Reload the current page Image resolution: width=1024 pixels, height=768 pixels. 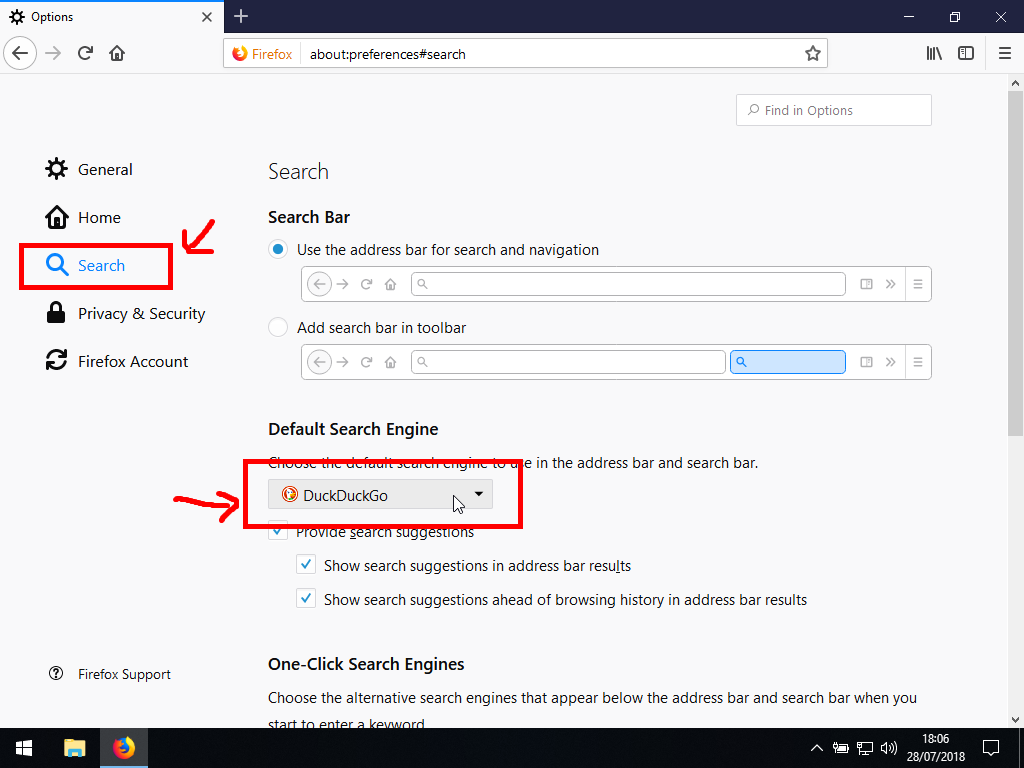tap(85, 53)
